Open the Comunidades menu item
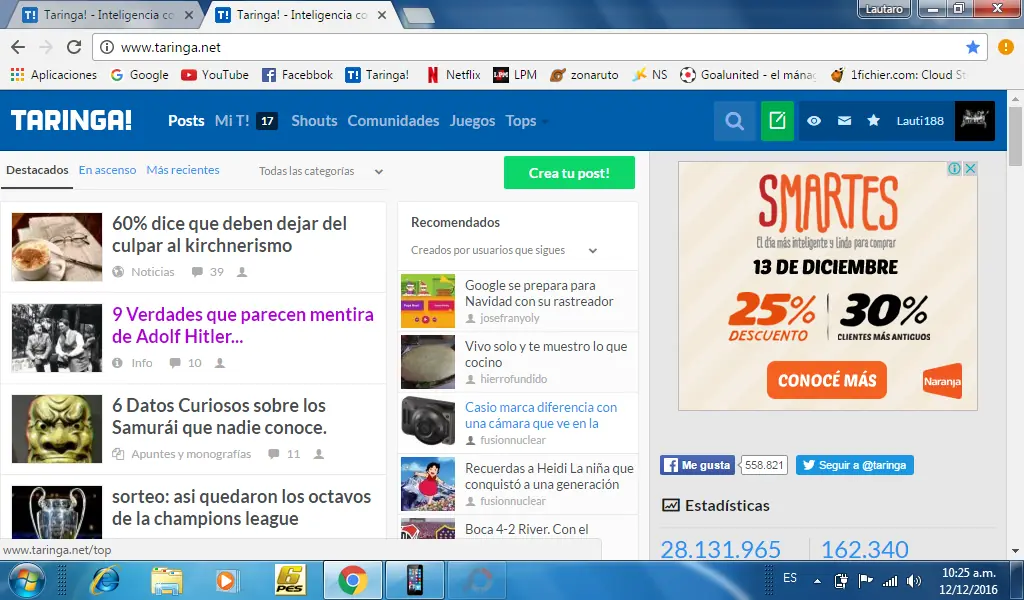 393,121
